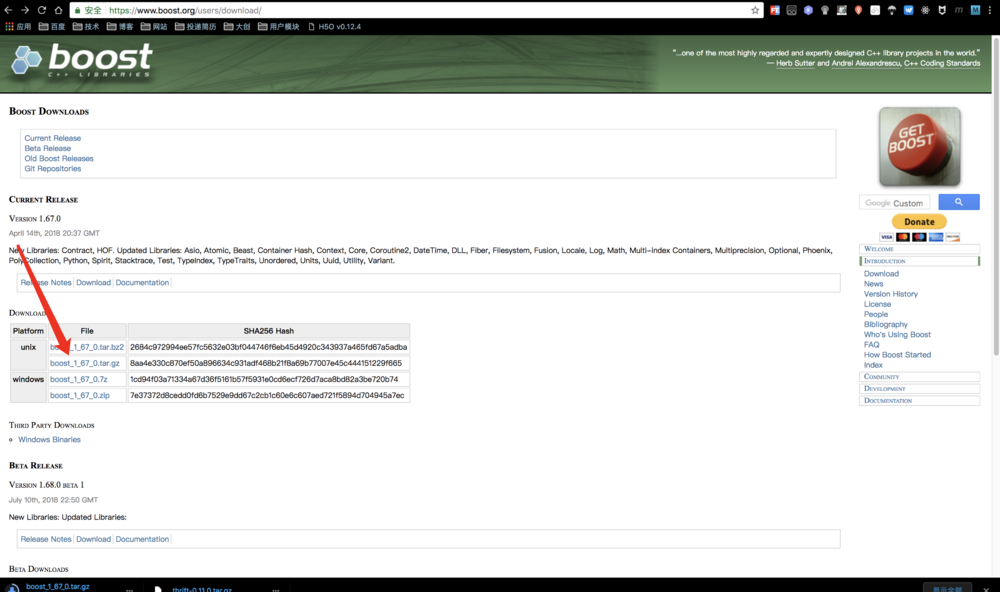Expand the Welcome sidebar section
Screen dimensions: 1000x592
point(920,249)
